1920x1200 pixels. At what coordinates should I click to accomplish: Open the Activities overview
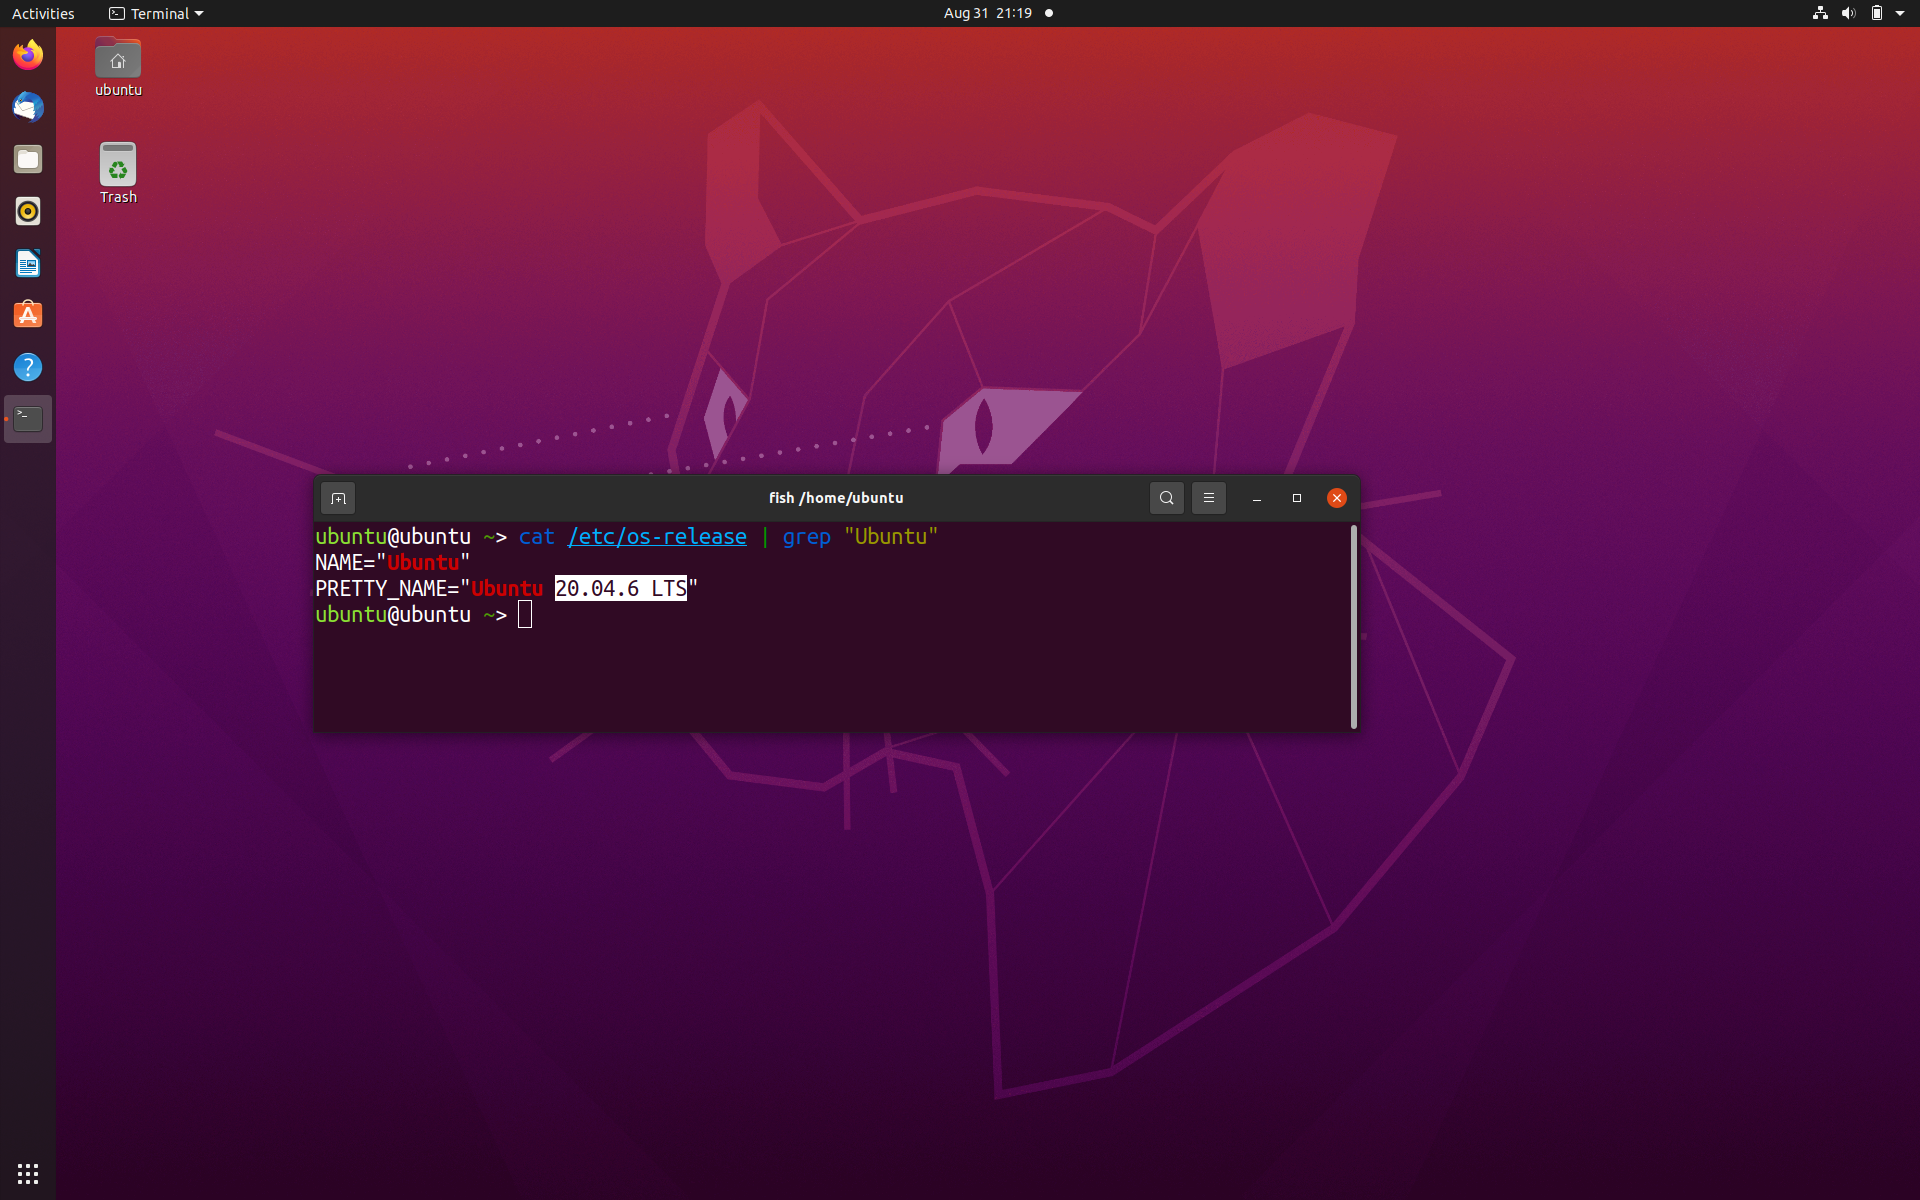(43, 13)
